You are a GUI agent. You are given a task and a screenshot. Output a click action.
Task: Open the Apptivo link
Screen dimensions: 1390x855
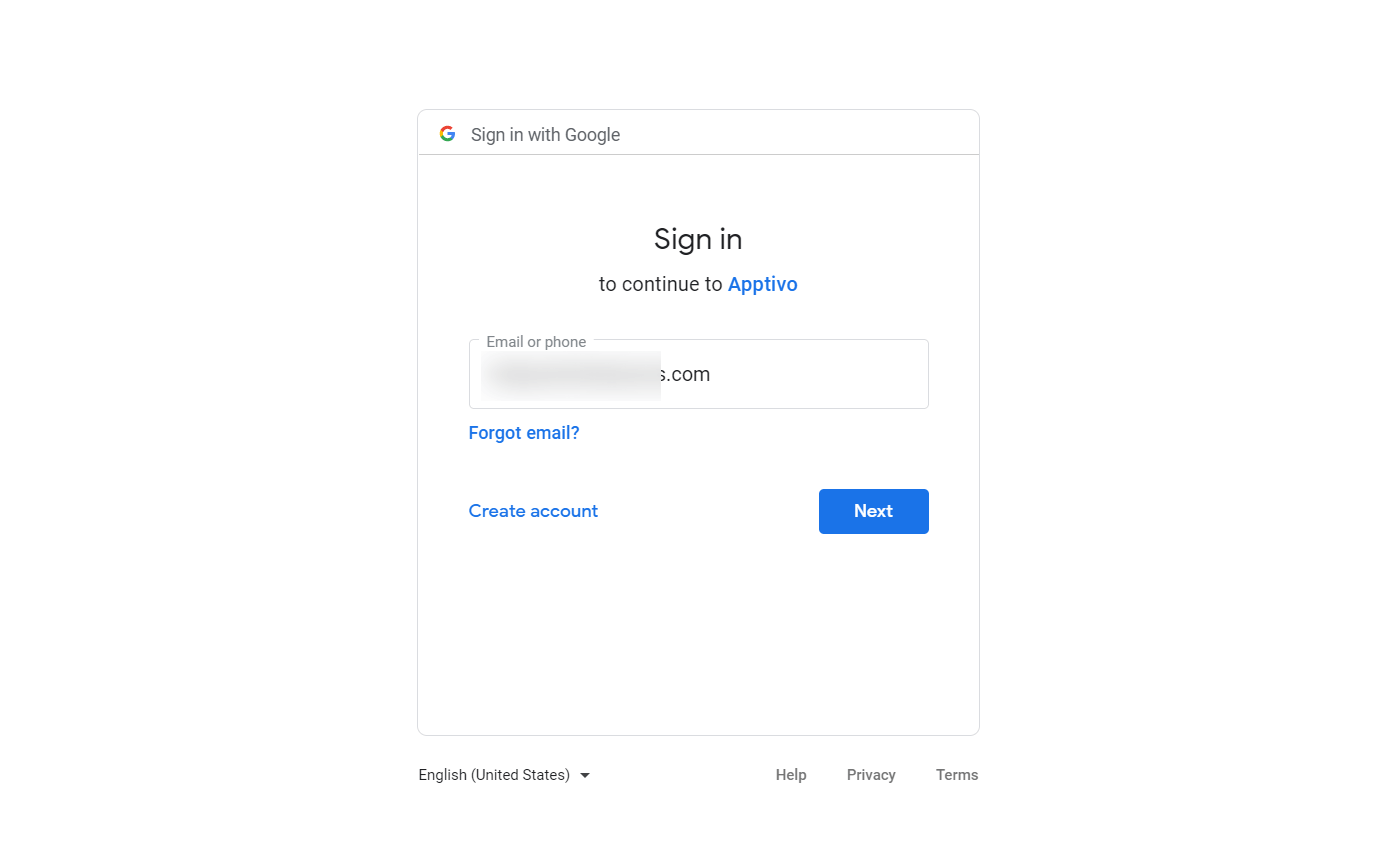coord(762,284)
